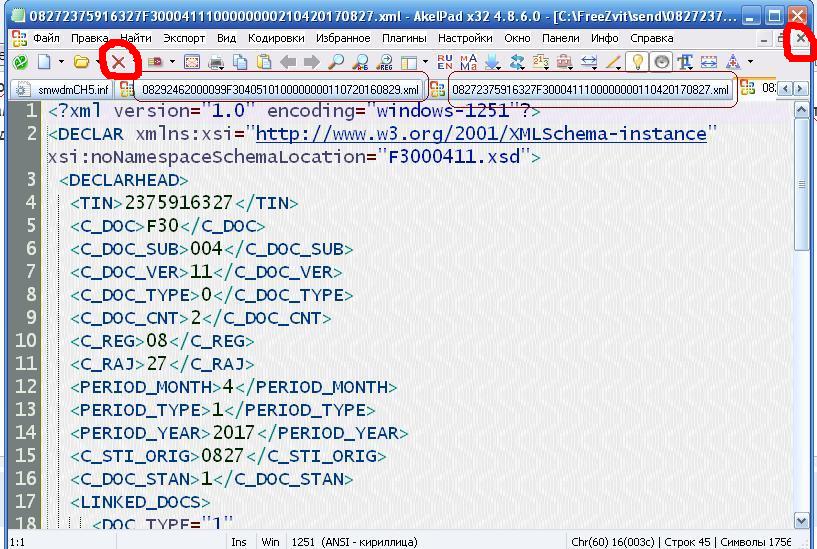Click the paste clipboard icon
817x549 pixels.
point(263,62)
